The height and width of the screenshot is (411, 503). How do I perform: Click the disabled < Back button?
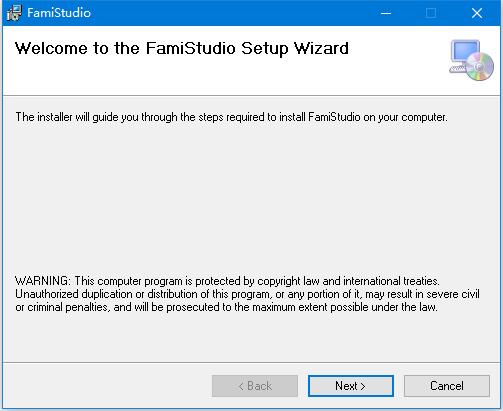pos(255,386)
